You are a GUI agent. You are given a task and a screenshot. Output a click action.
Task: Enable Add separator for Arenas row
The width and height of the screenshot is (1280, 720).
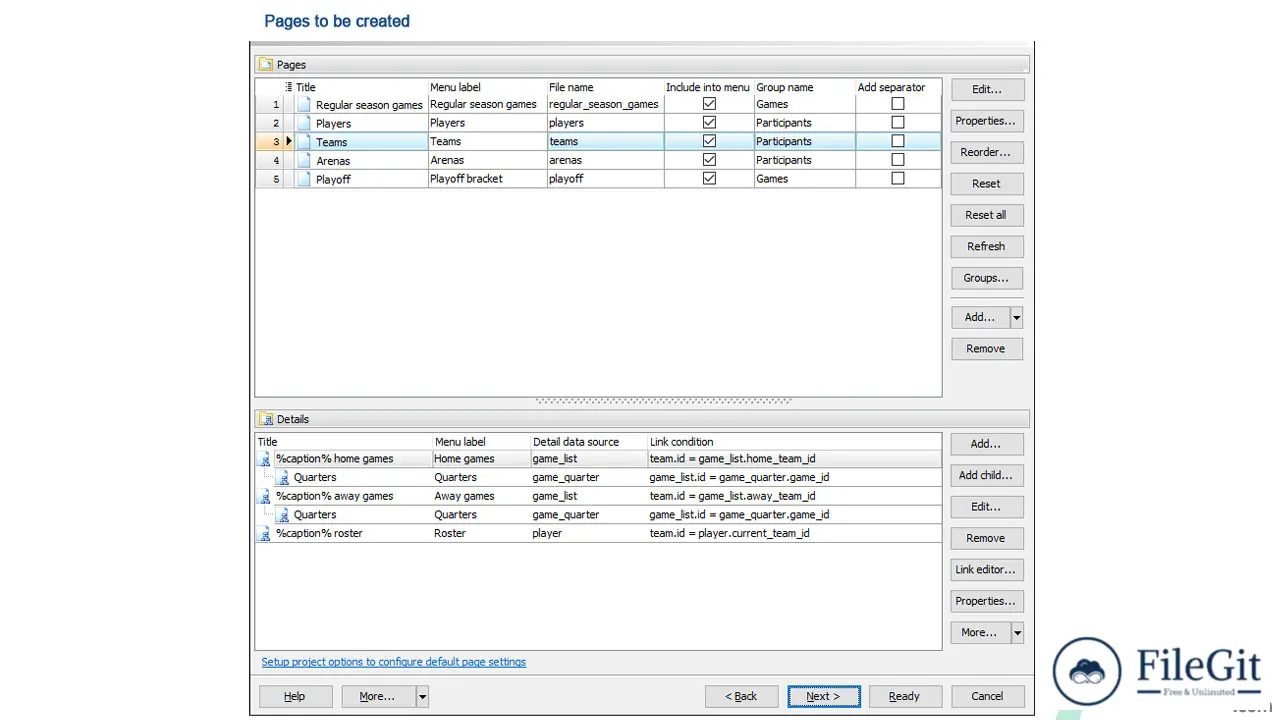point(898,160)
